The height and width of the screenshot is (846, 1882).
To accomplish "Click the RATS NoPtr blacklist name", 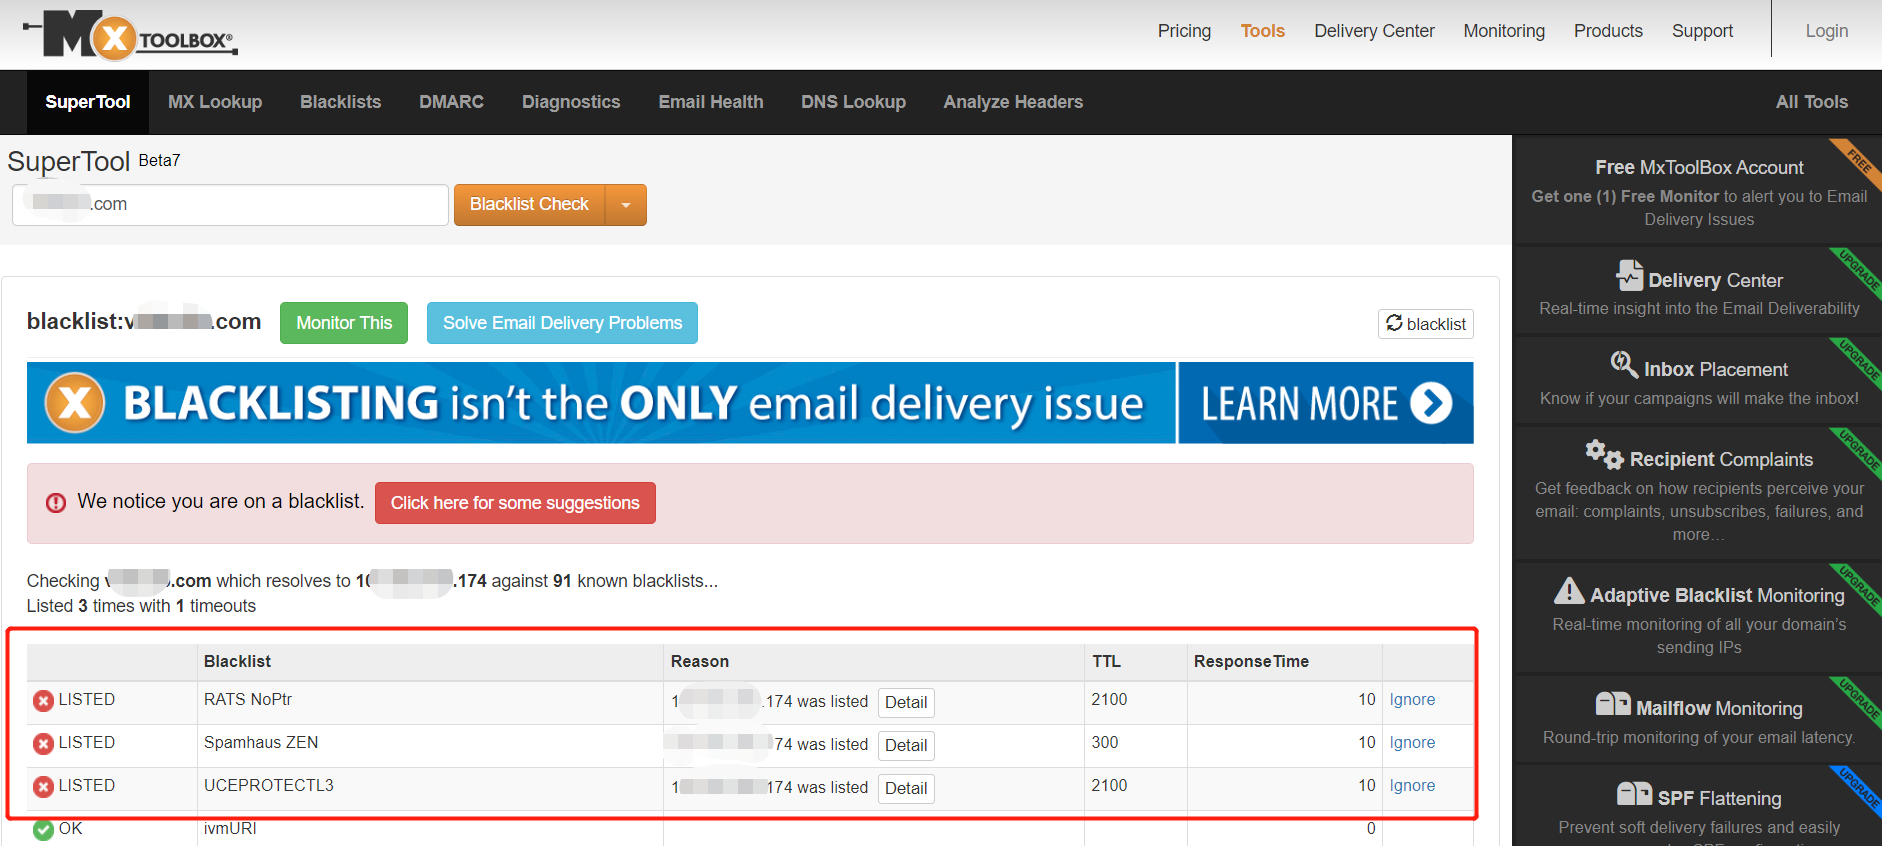I will click(248, 700).
